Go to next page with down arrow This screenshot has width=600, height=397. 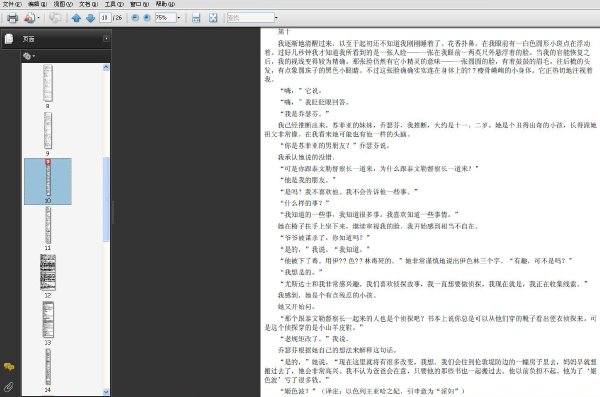tap(90, 18)
